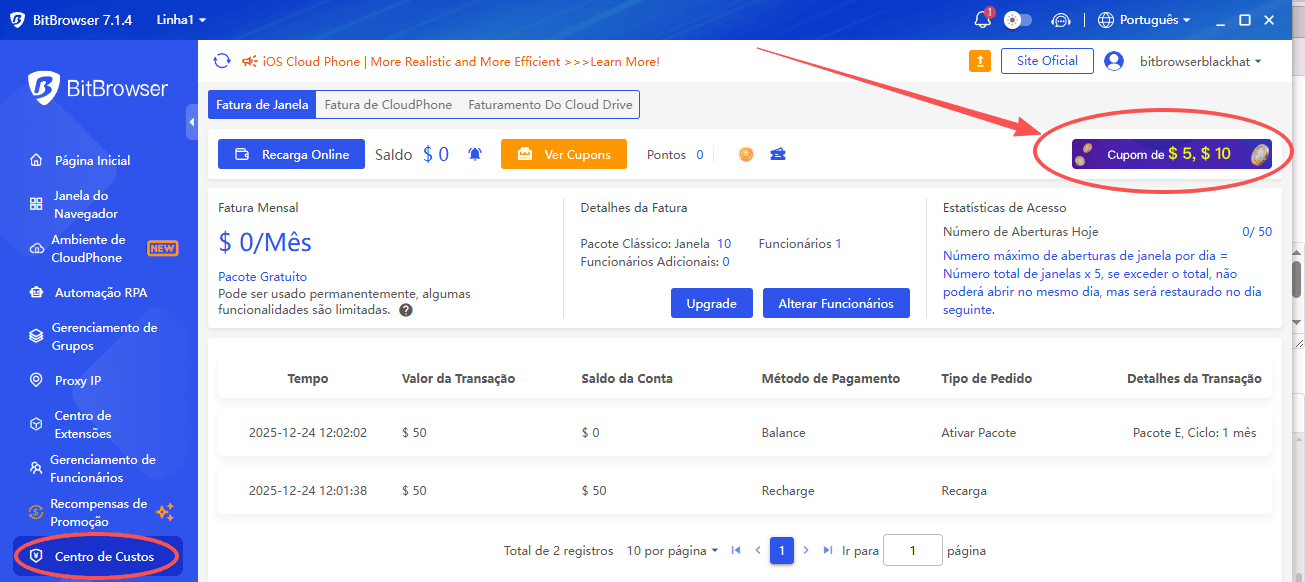Viewport: 1305px width, 582px height.
Task: Jump to first page arrow
Action: tap(736, 550)
